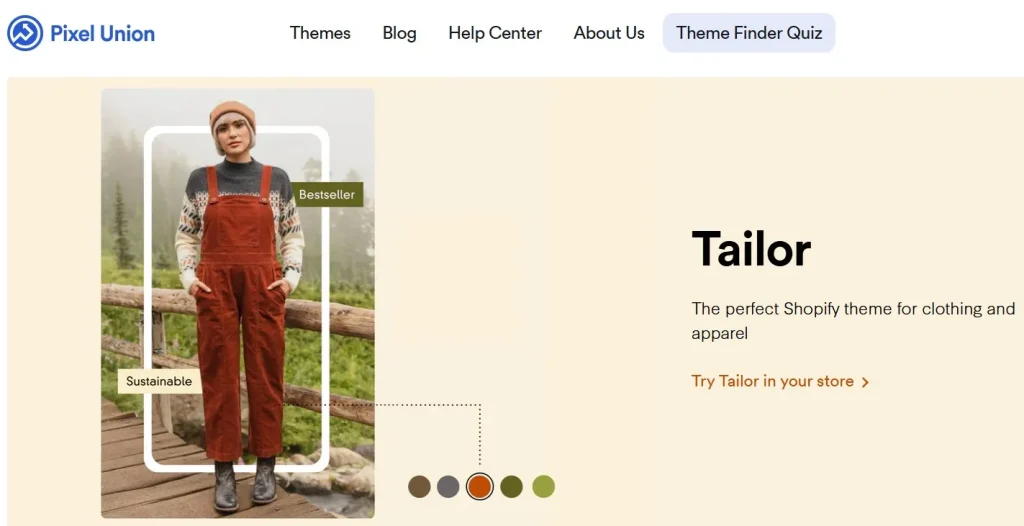Open the Themes menu item
This screenshot has width=1024, height=526.
pyautogui.click(x=320, y=33)
